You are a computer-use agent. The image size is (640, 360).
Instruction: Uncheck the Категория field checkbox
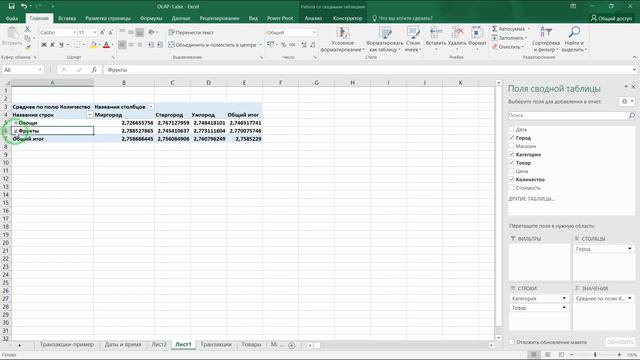pos(511,154)
